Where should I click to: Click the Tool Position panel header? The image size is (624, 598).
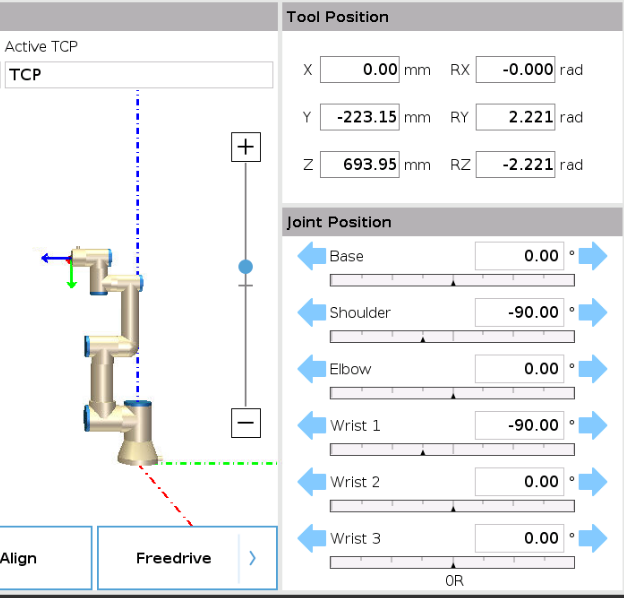[452, 17]
